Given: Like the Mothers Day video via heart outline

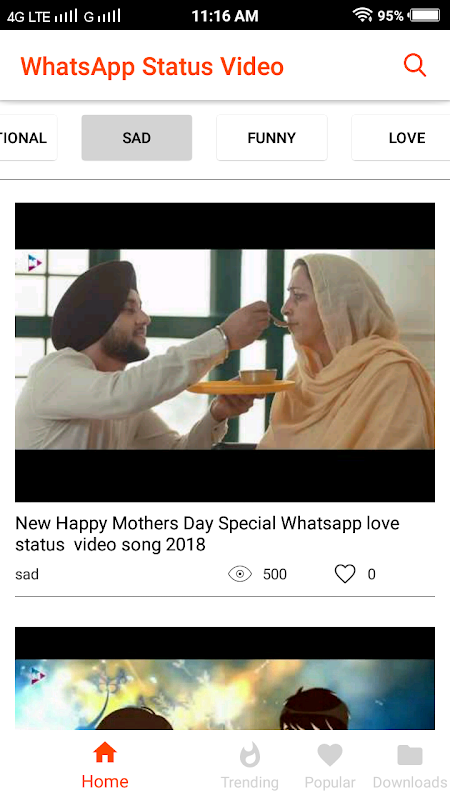Looking at the screenshot, I should [345, 574].
